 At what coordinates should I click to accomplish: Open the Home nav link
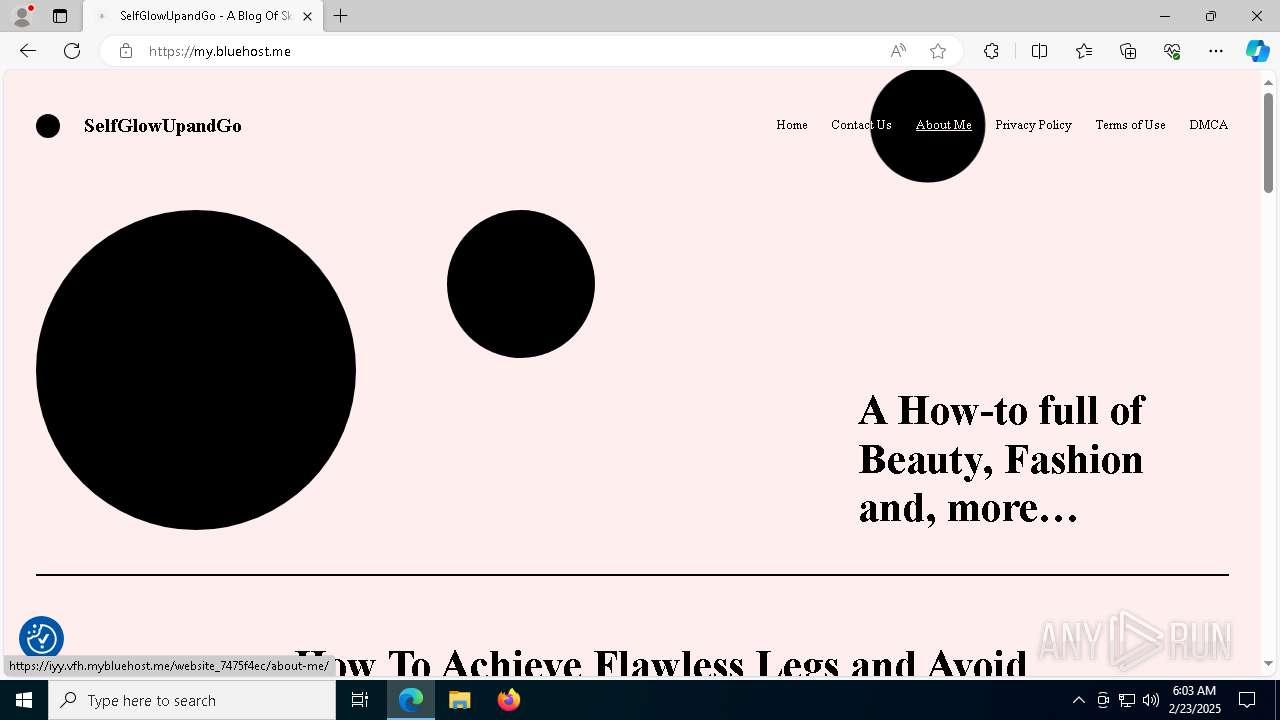click(792, 125)
